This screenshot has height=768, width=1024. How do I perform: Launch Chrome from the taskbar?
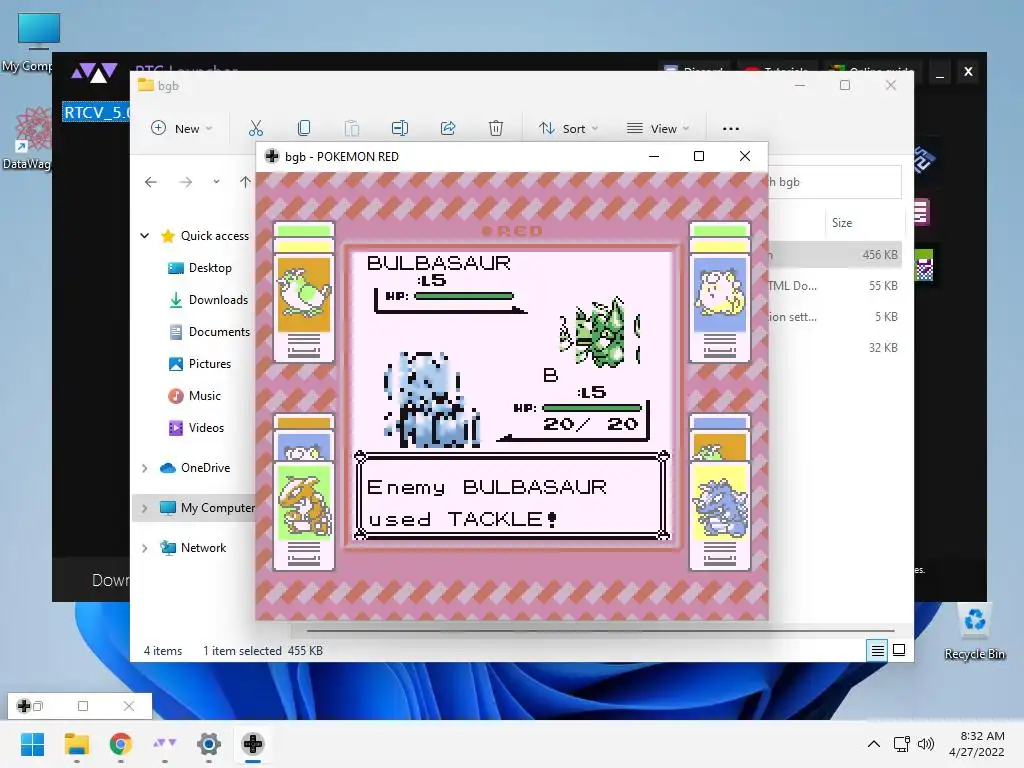point(120,744)
